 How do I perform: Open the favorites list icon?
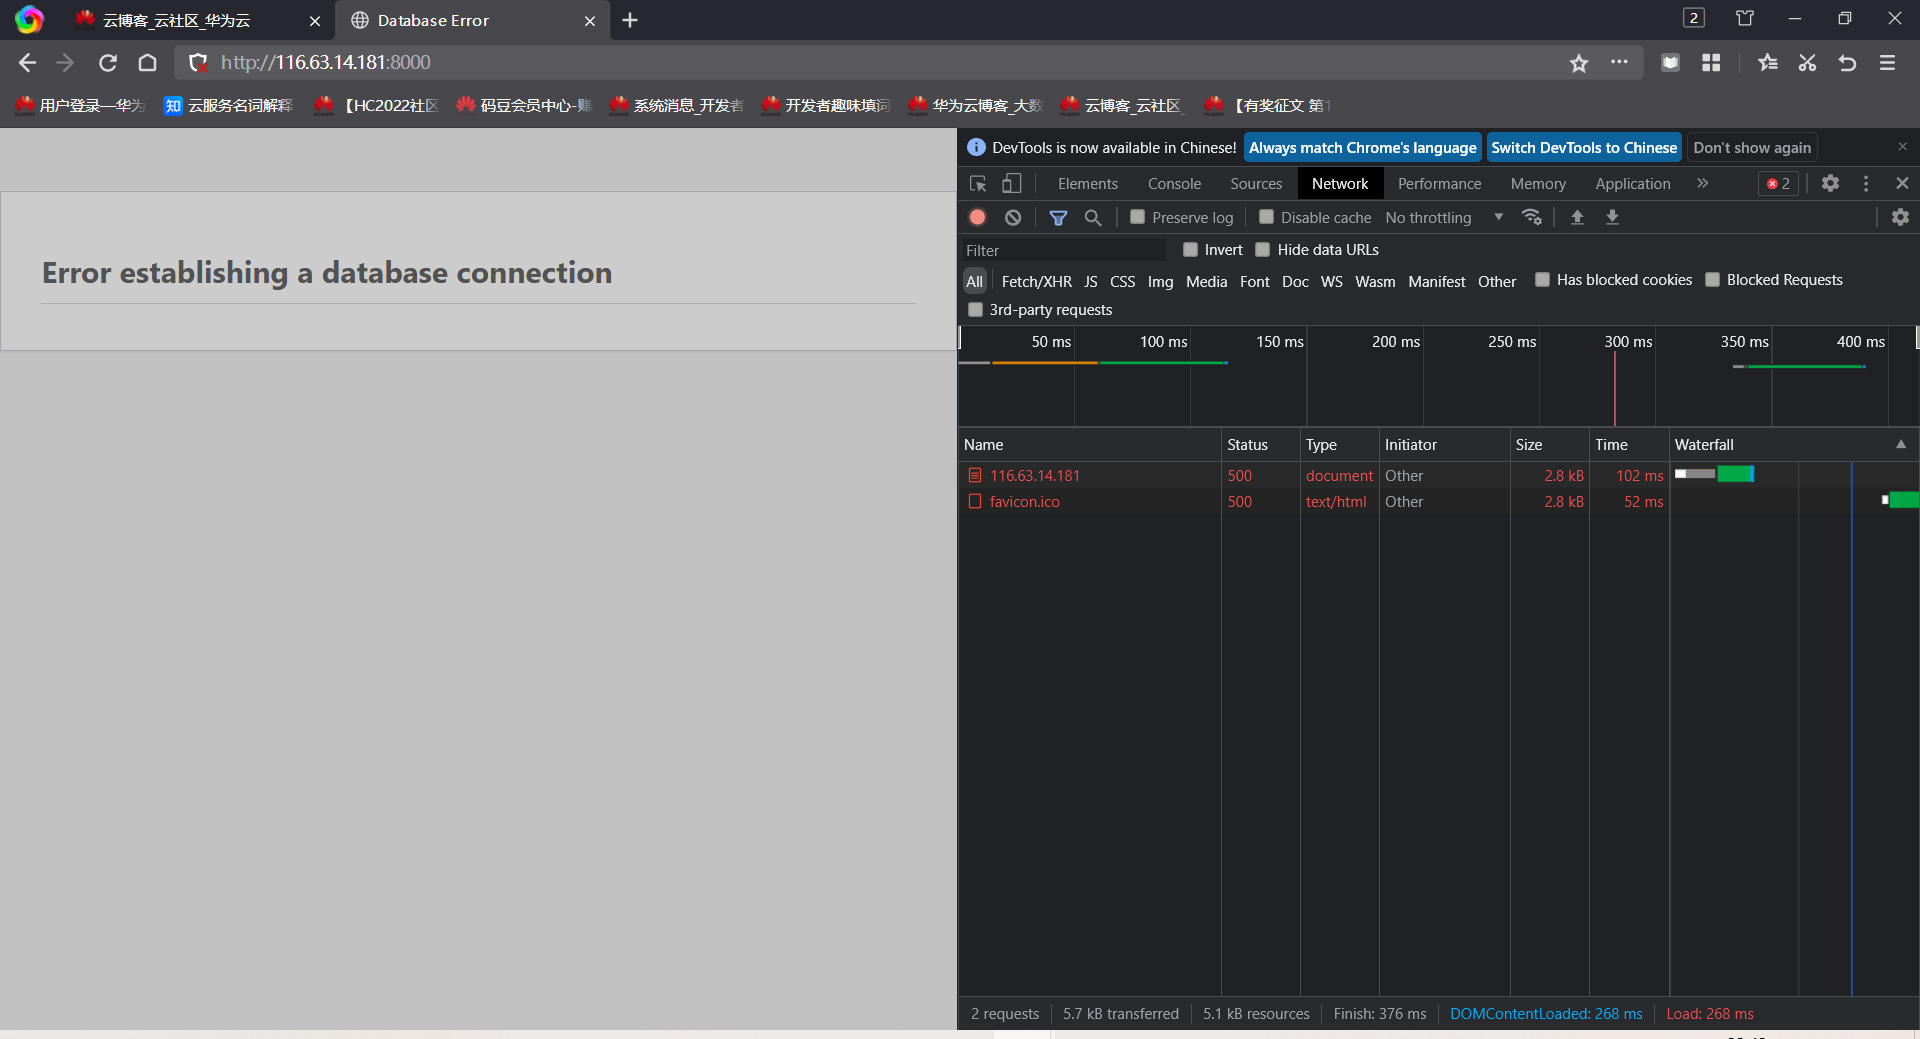click(1768, 63)
